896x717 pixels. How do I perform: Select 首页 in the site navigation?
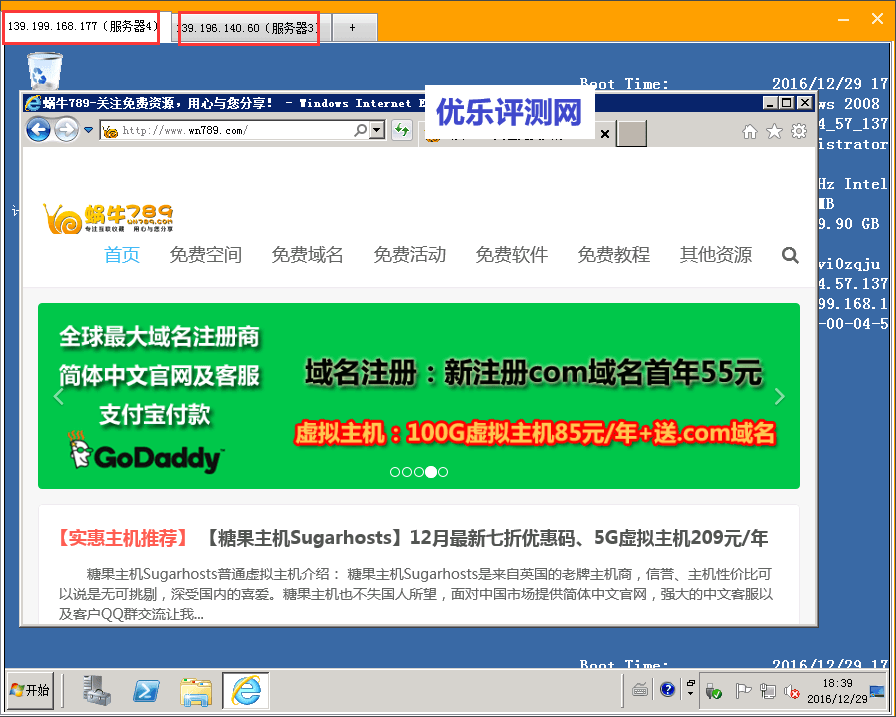click(122, 254)
